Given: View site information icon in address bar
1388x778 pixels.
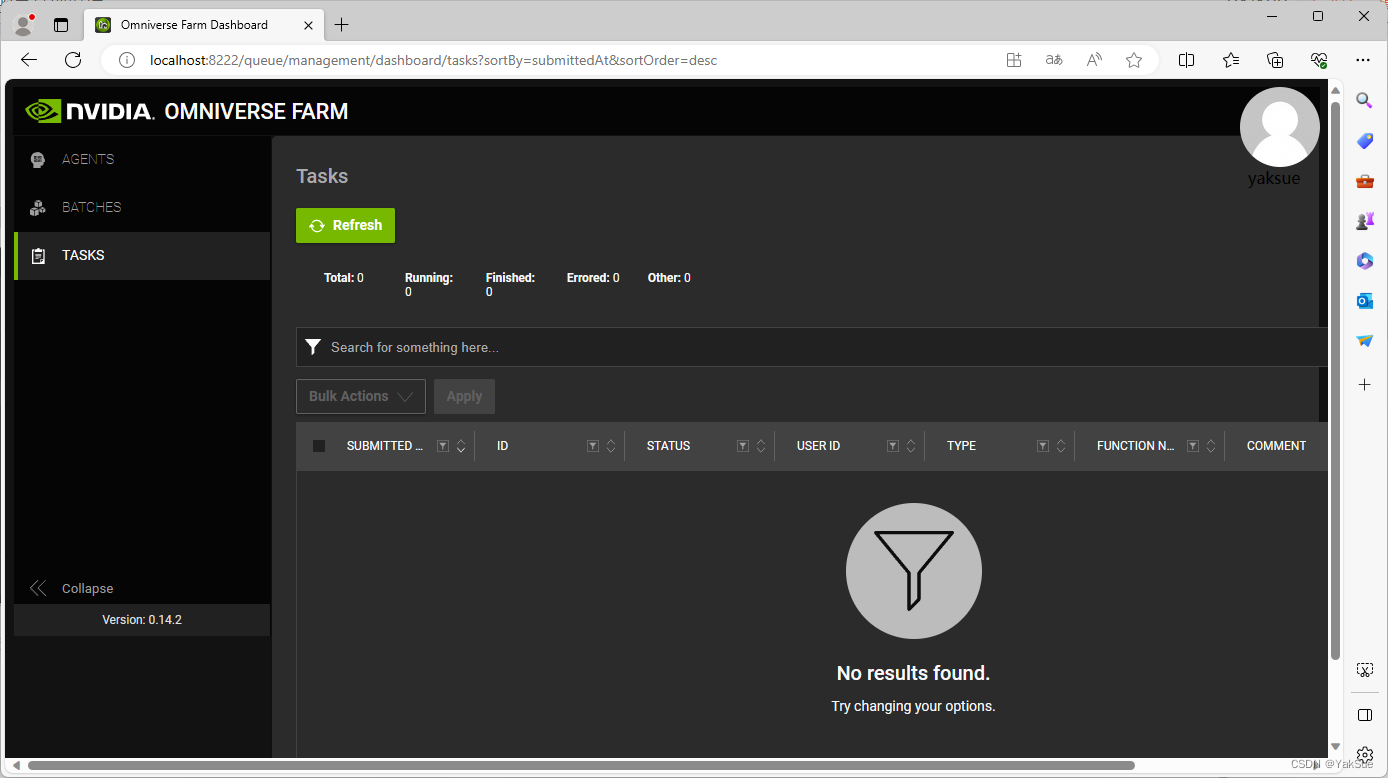Looking at the screenshot, I should pos(127,60).
